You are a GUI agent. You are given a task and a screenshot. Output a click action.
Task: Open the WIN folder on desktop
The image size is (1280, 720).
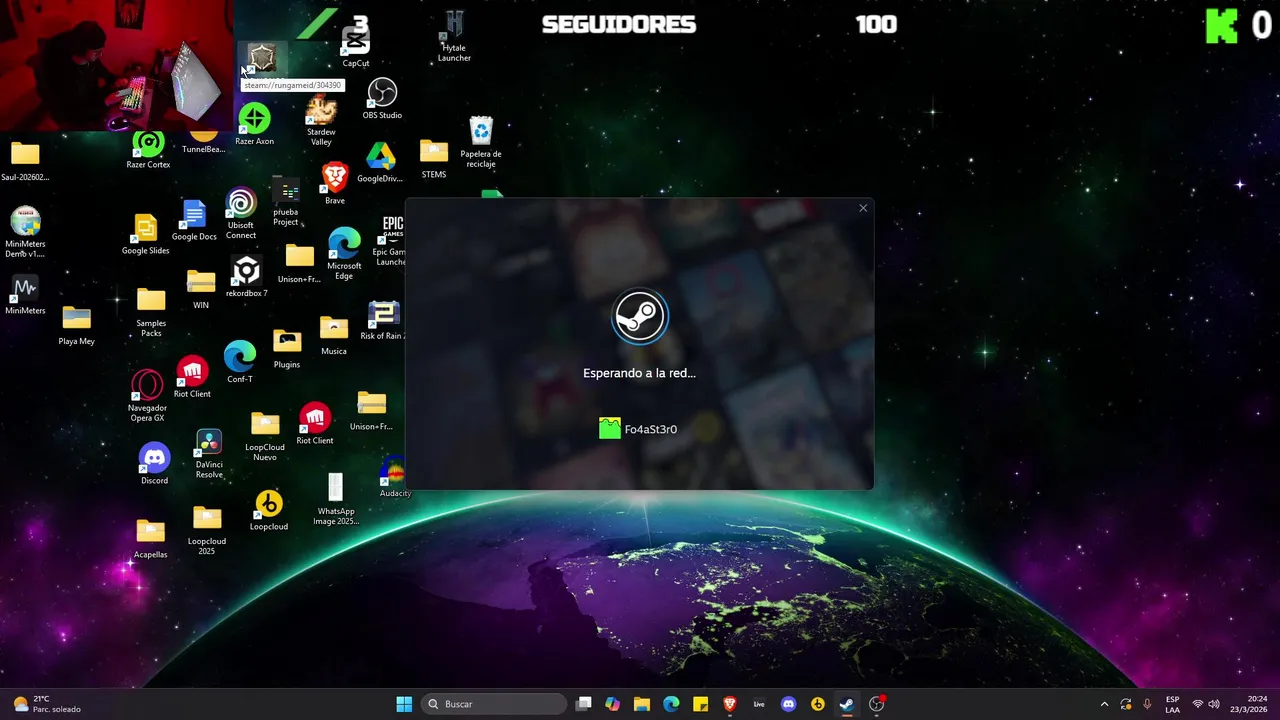[201, 290]
